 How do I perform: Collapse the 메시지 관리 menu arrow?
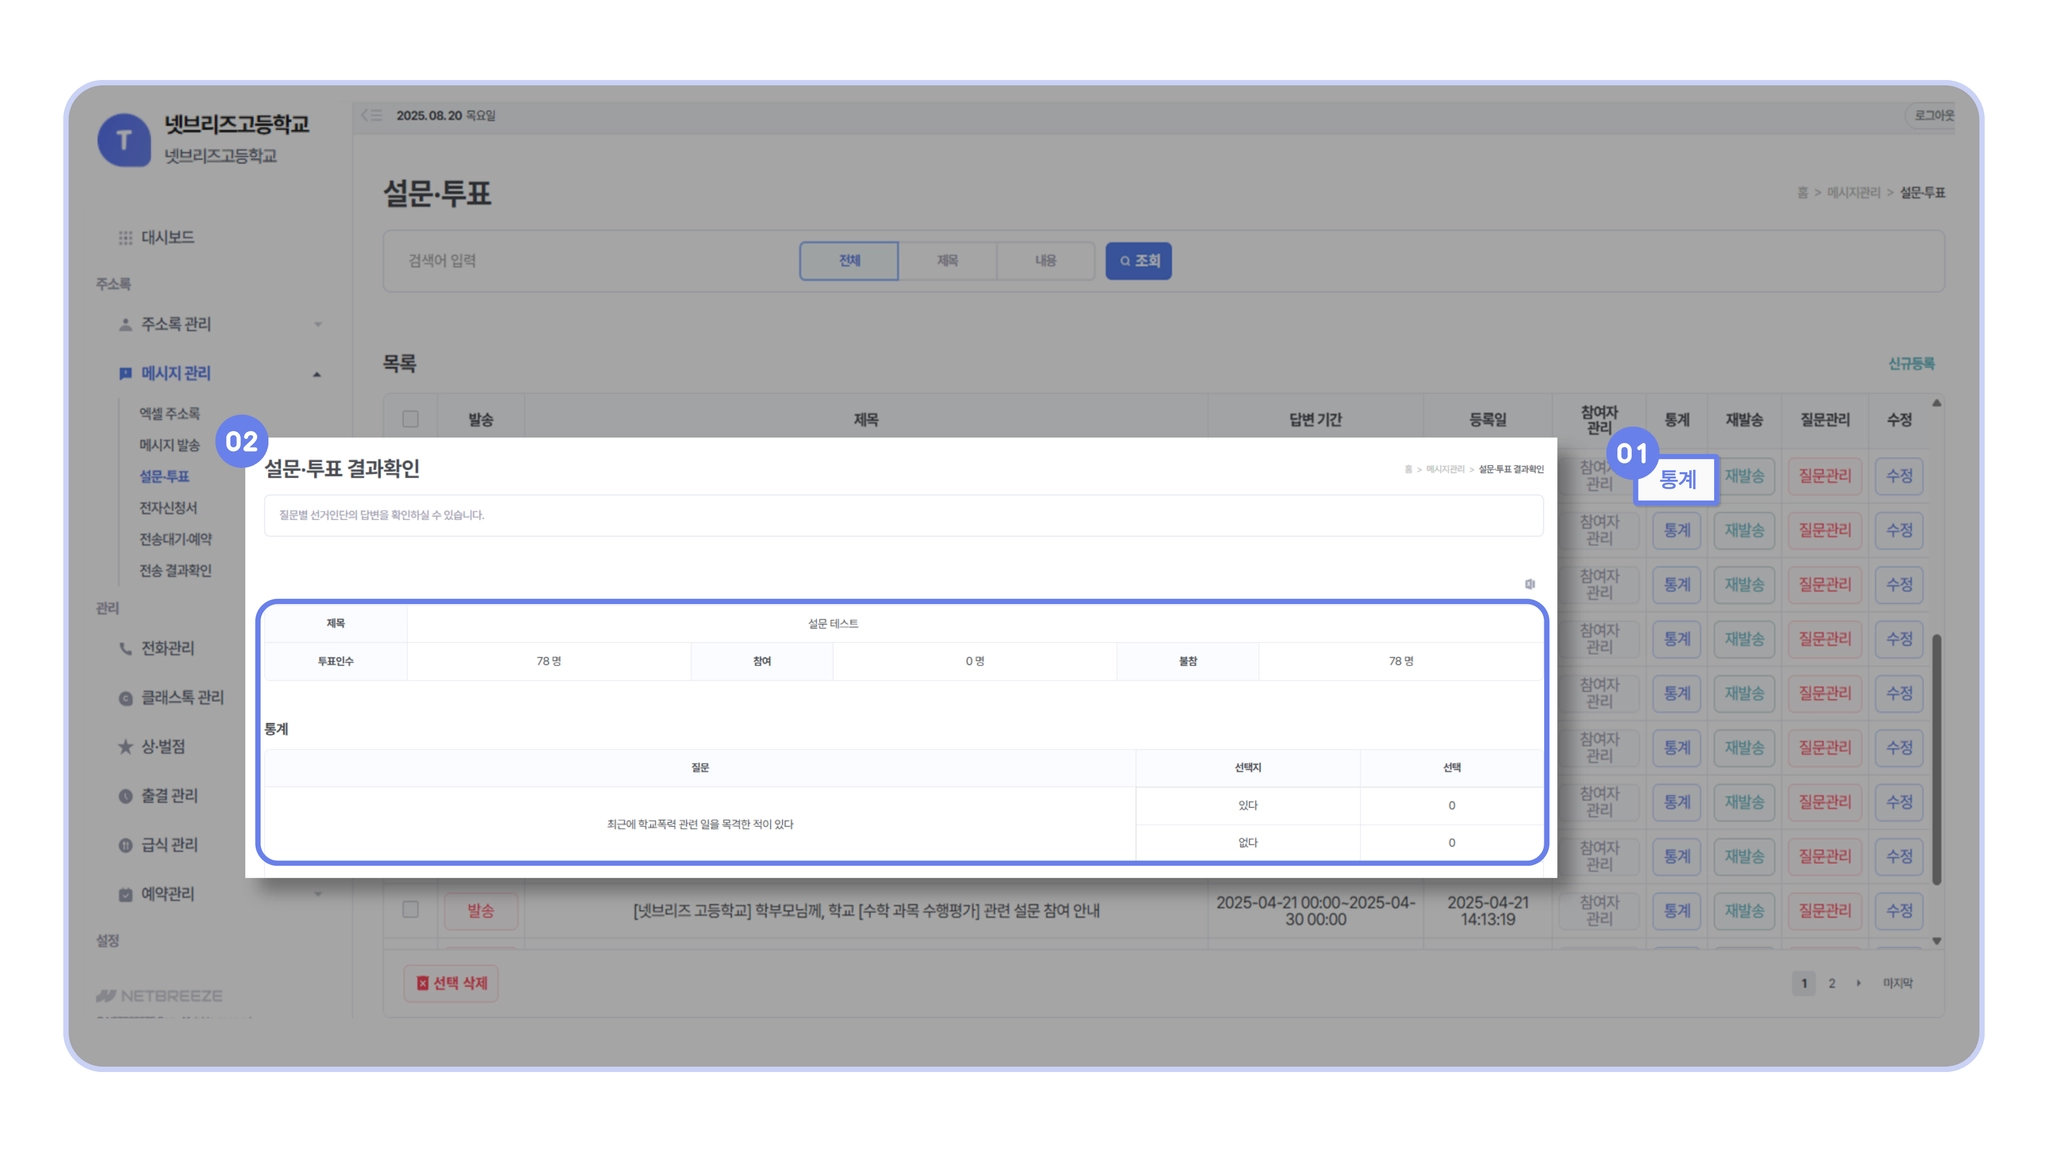(x=317, y=374)
